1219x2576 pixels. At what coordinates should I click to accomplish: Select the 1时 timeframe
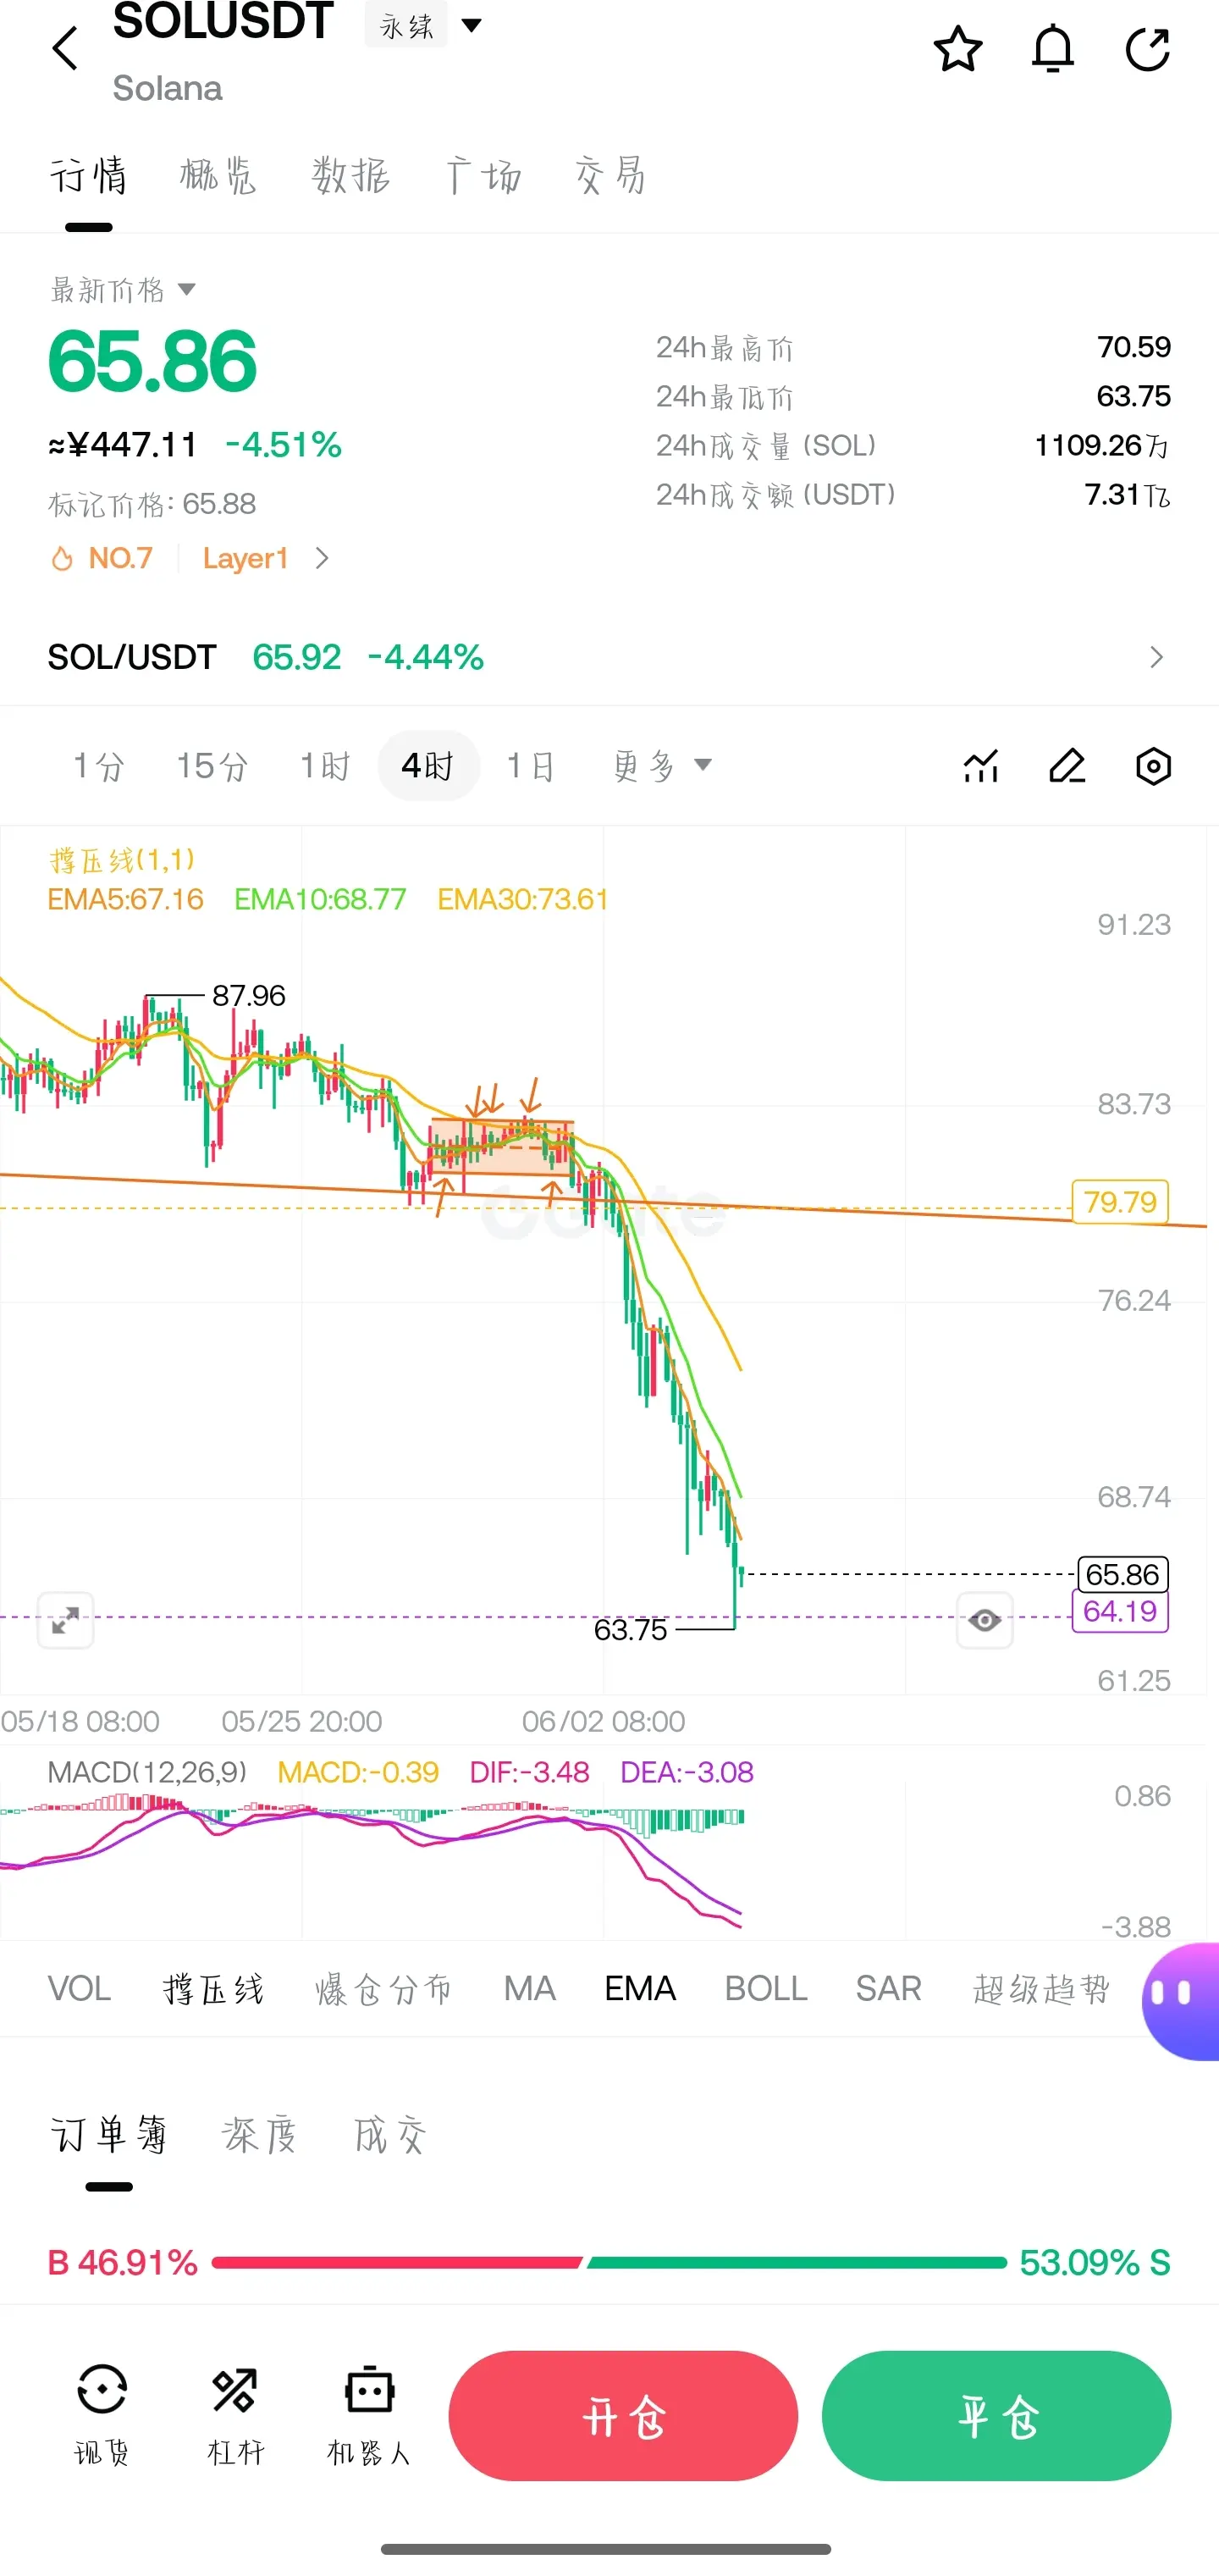[x=325, y=766]
